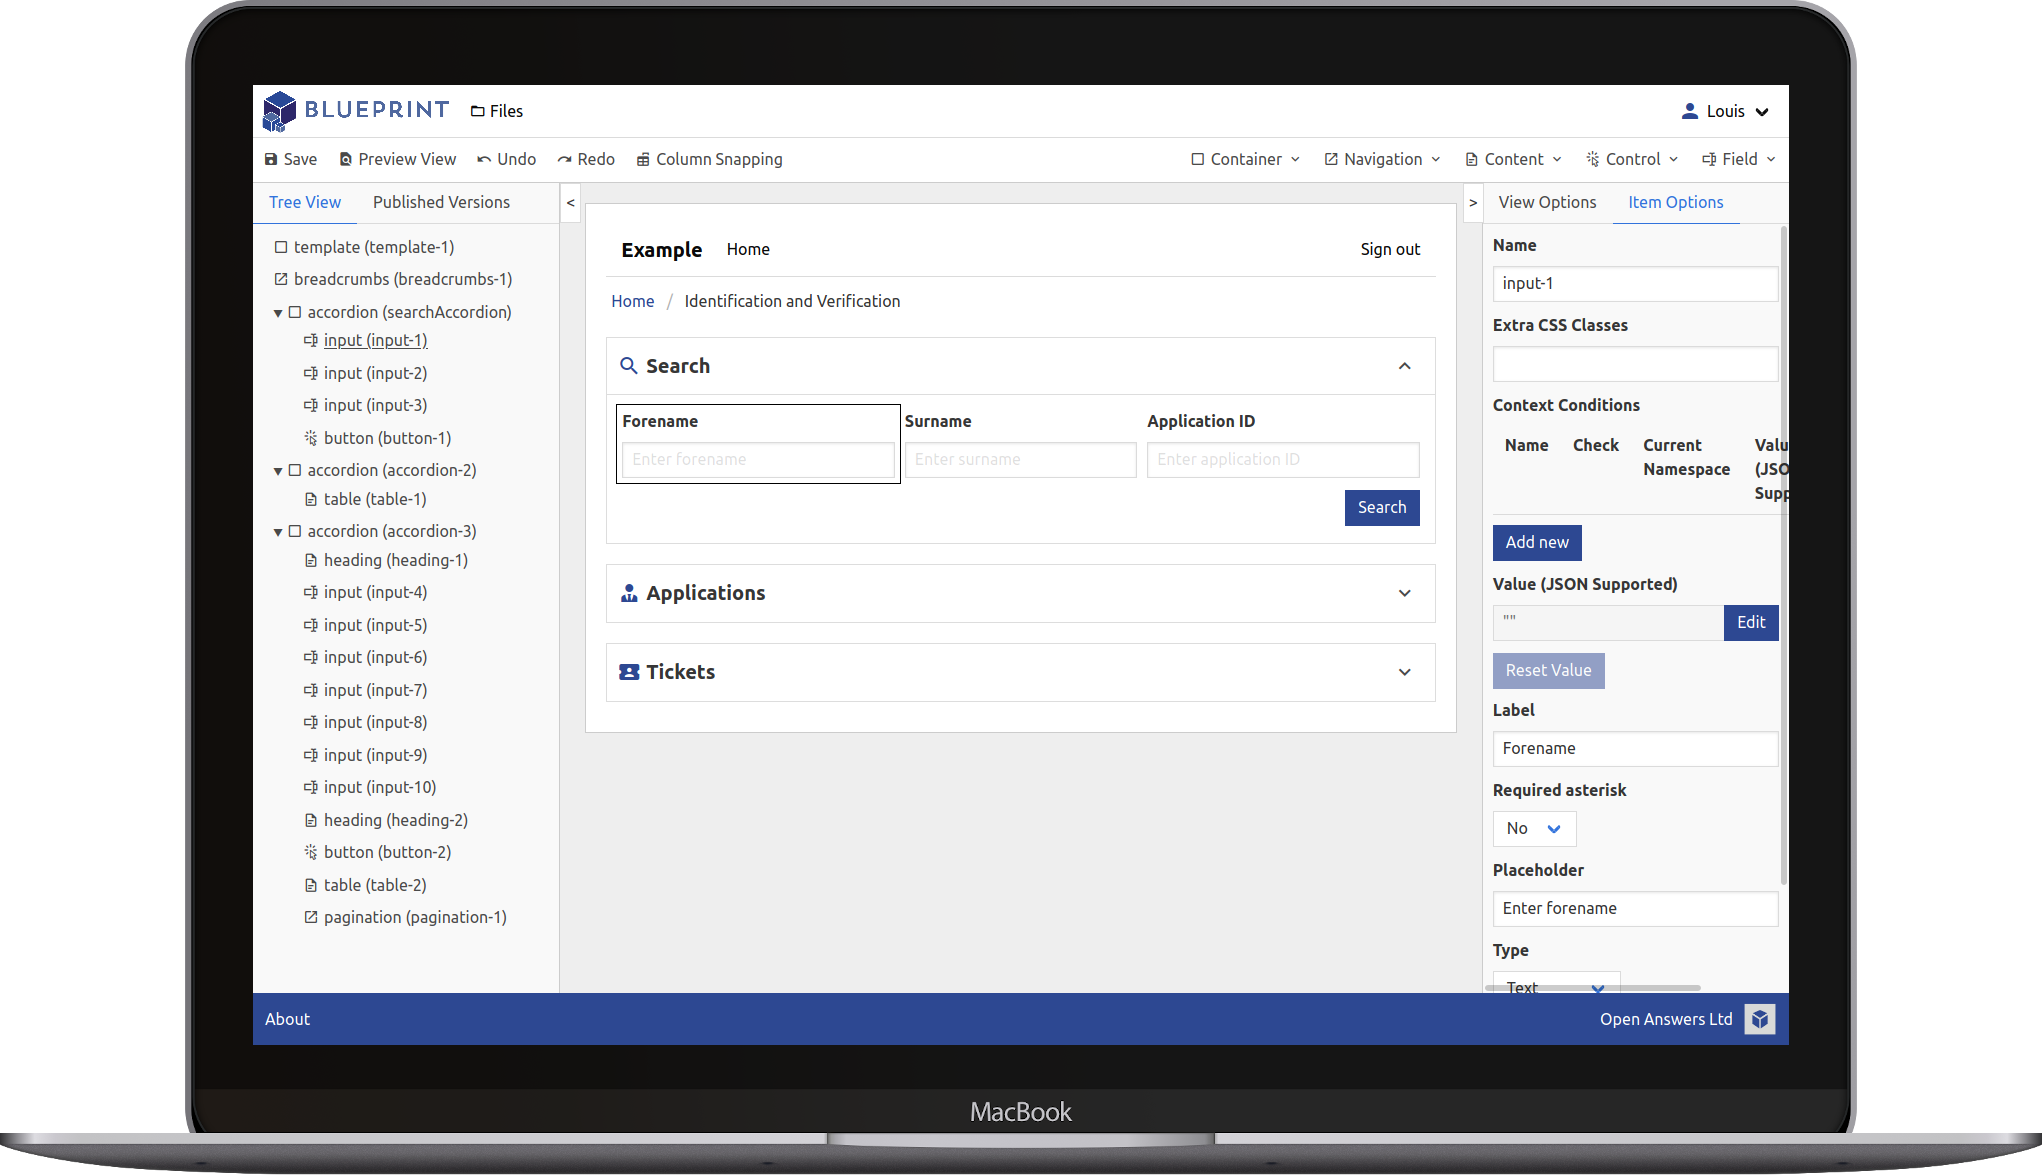Screen dimensions: 2042x1175
Task: Click the Undo icon
Action: pos(483,159)
